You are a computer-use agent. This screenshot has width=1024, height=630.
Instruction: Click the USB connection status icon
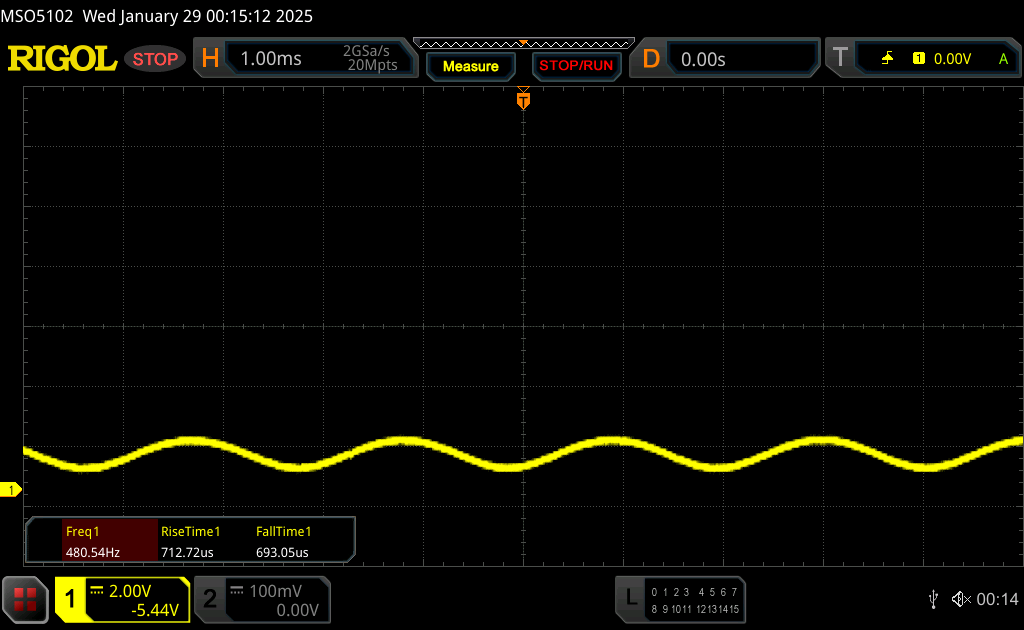pyautogui.click(x=933, y=599)
